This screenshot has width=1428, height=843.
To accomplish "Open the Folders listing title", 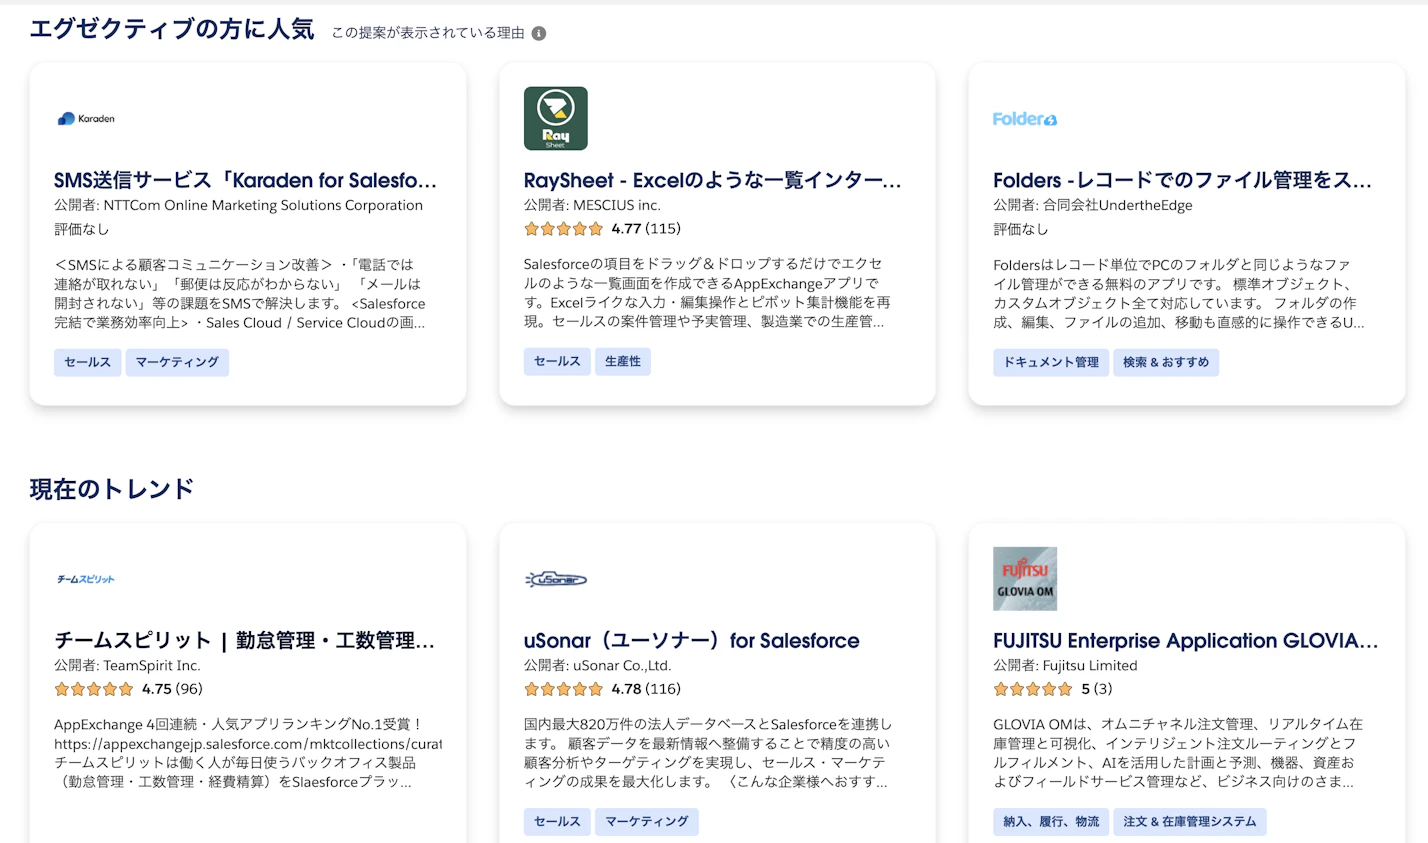I will [1181, 180].
